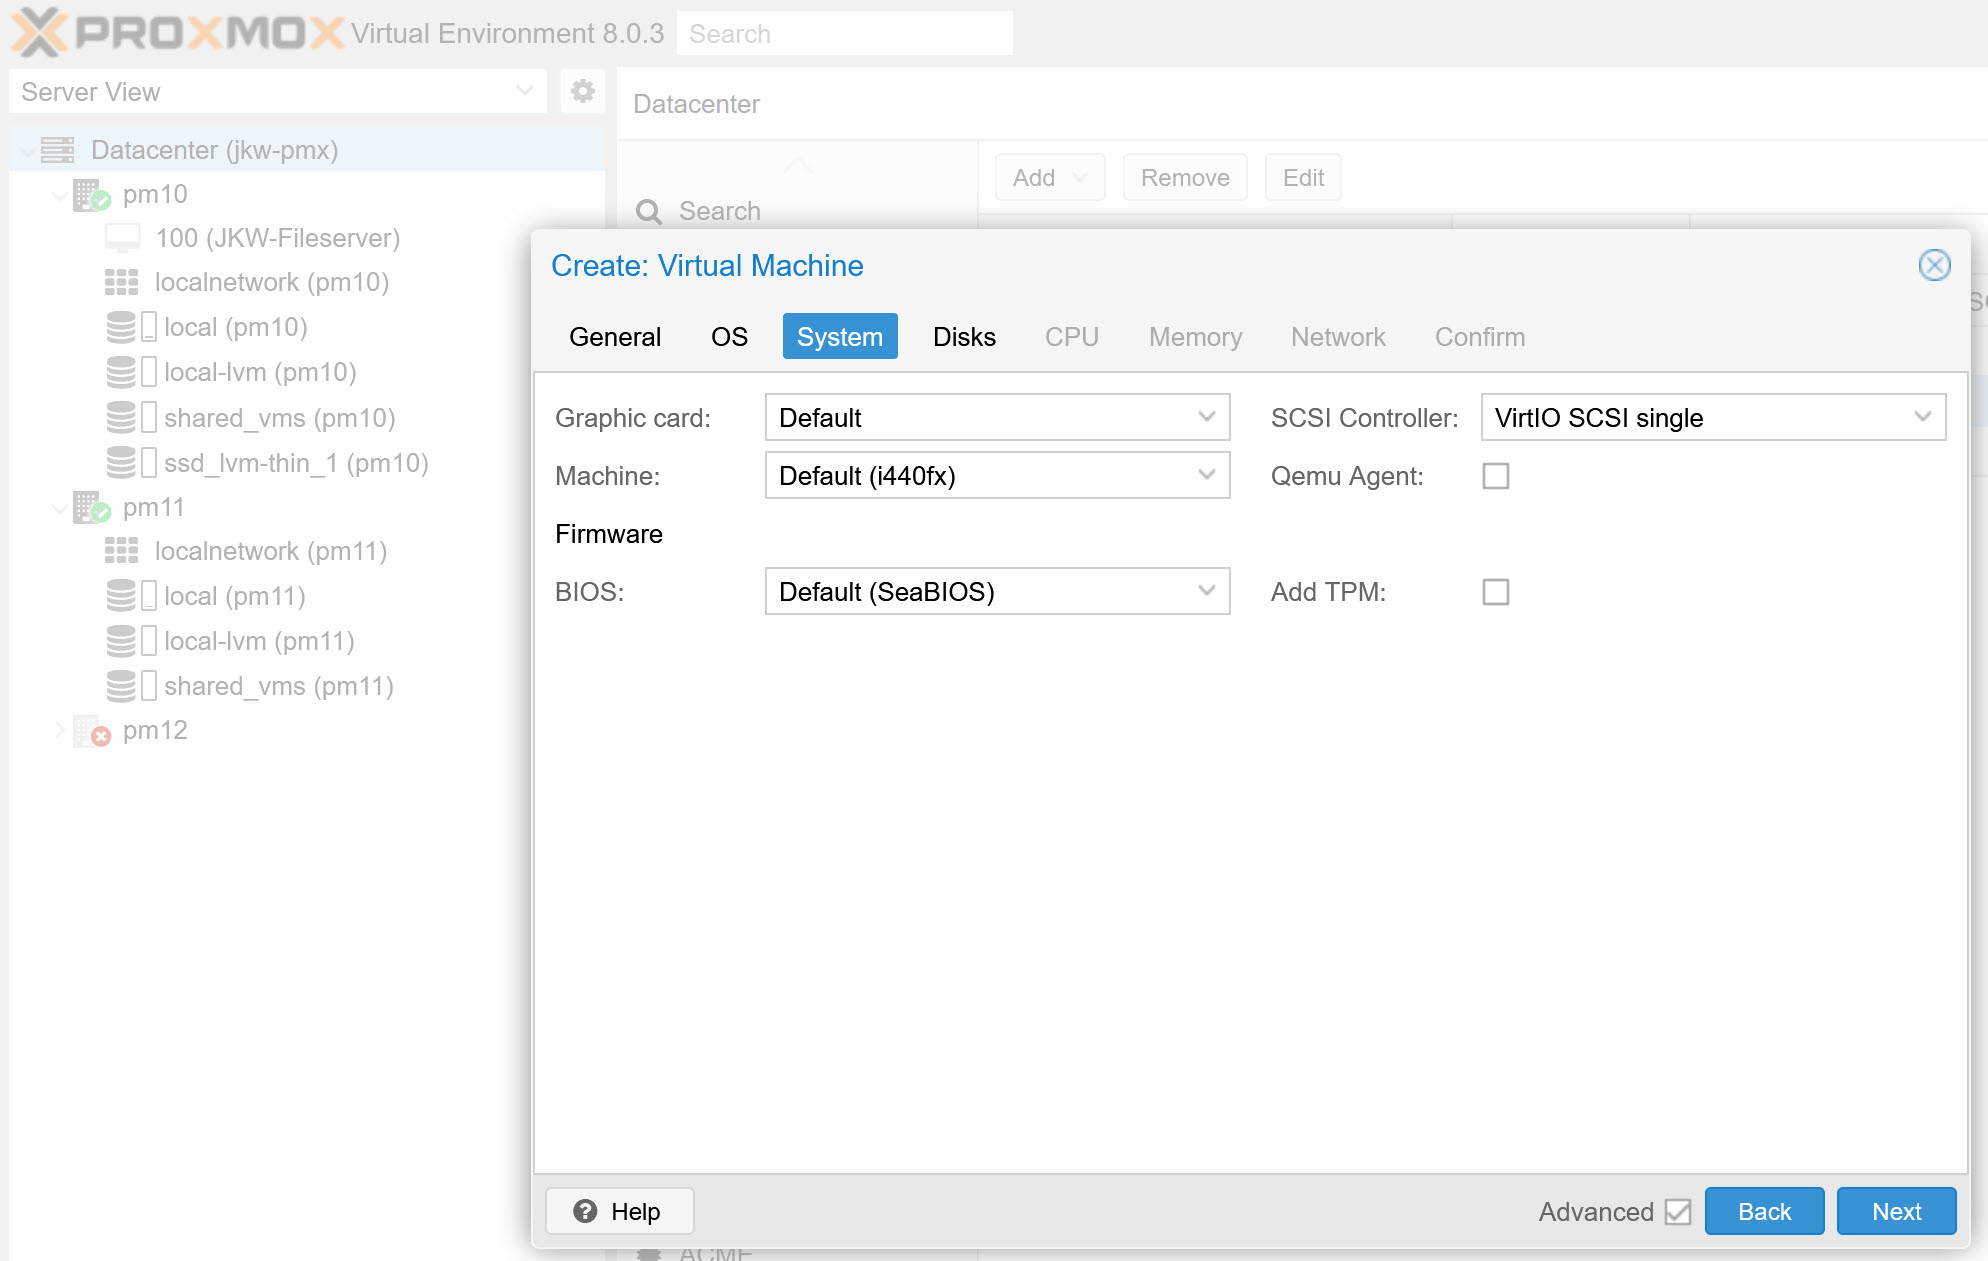Expand the pm12 node in tree
This screenshot has height=1261, width=1988.
pyautogui.click(x=61, y=730)
